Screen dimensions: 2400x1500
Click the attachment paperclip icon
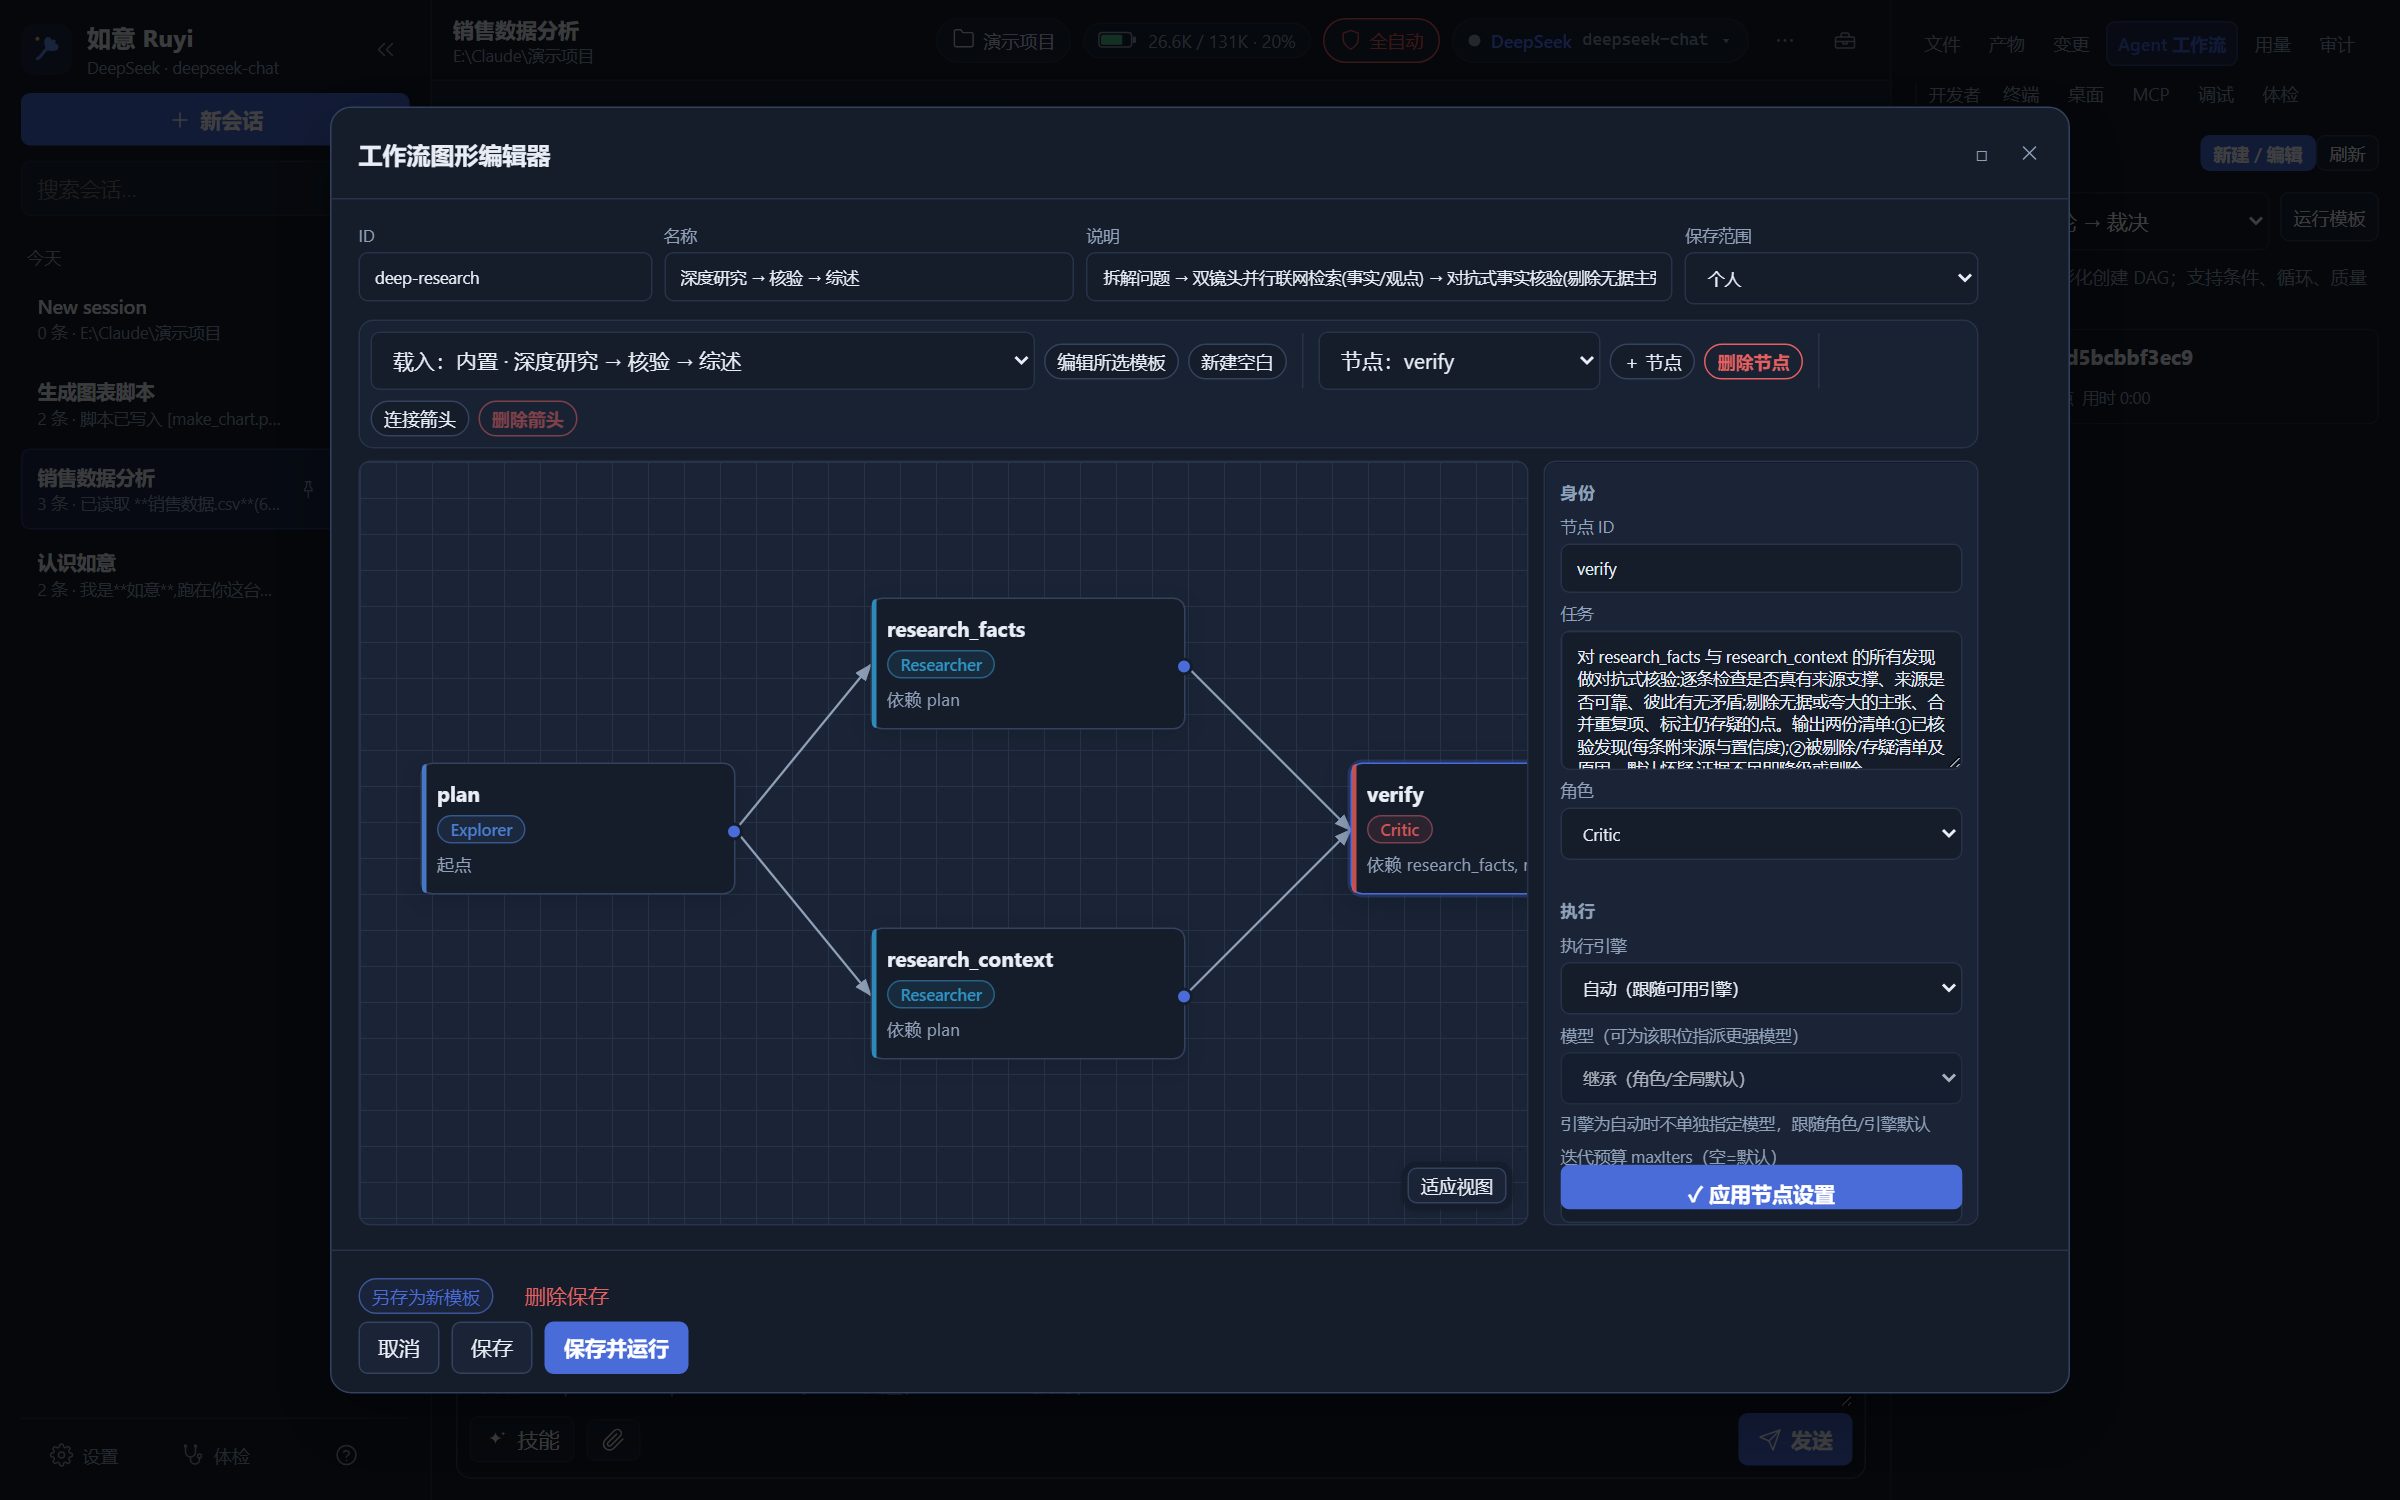coord(613,1439)
